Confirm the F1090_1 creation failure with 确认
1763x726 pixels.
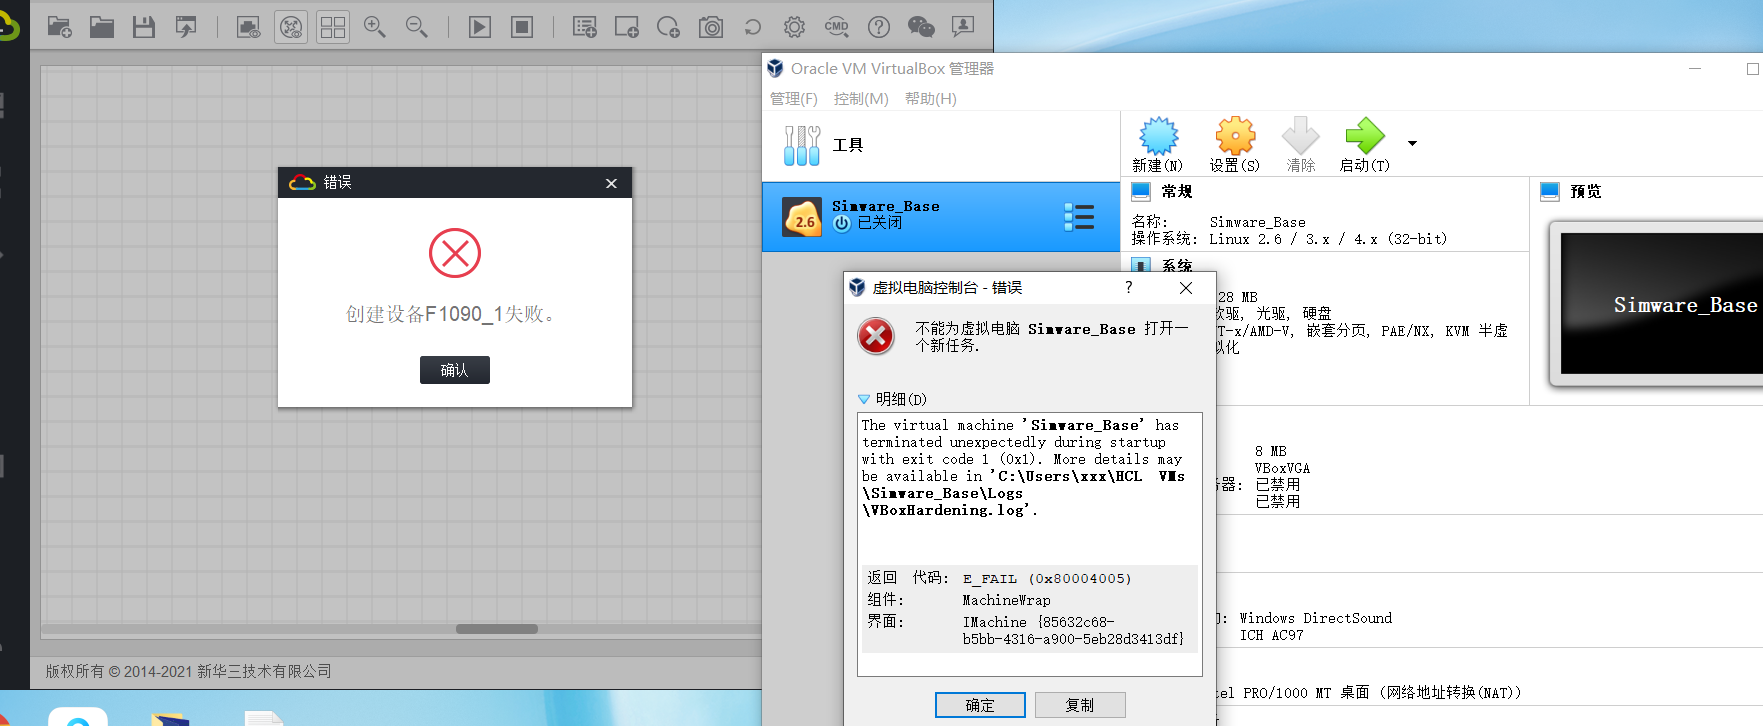[x=455, y=370]
